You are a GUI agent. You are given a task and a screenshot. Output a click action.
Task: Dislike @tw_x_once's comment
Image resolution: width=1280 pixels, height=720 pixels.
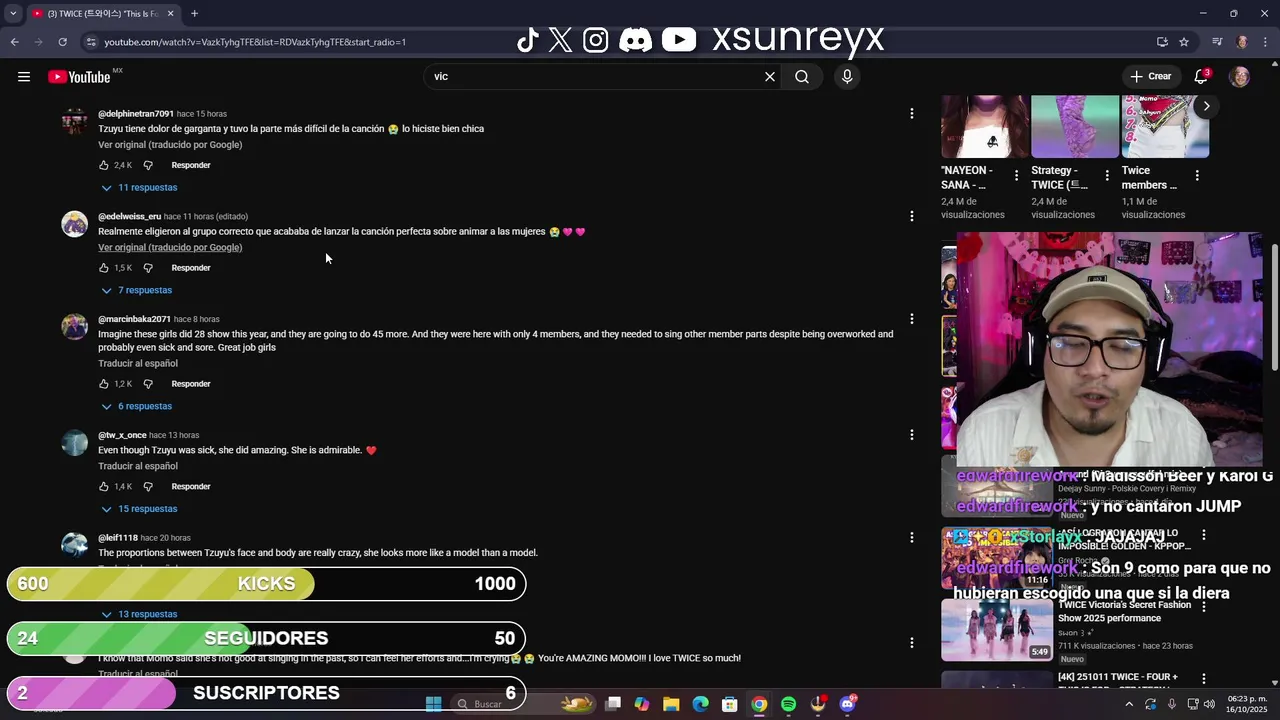[x=148, y=487]
